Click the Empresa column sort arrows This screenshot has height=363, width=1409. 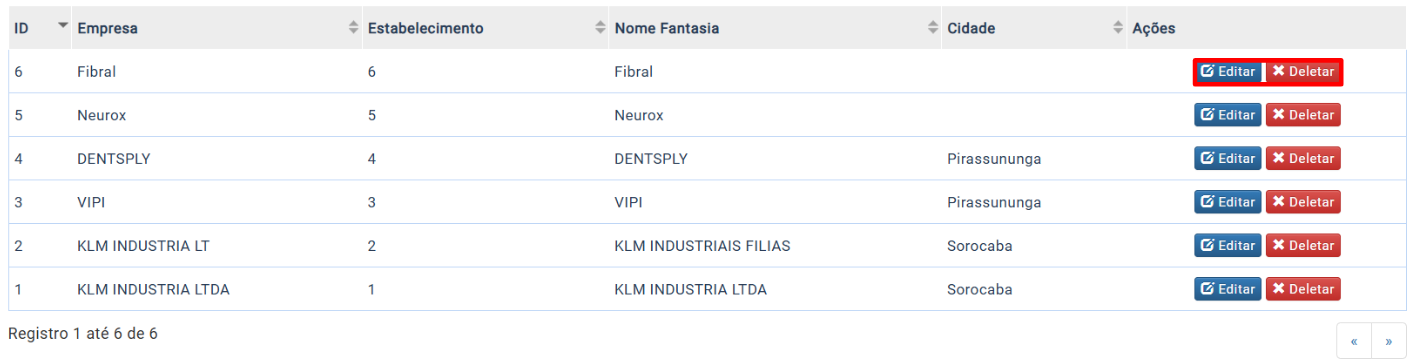pos(353,28)
